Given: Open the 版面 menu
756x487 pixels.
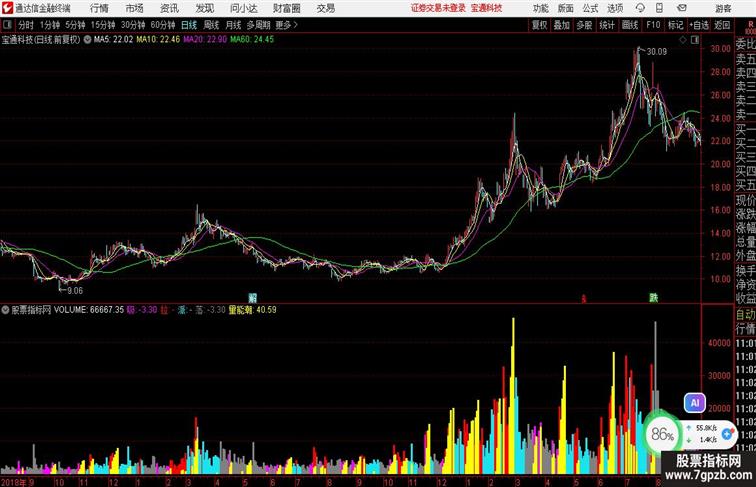Looking at the screenshot, I should [x=565, y=8].
